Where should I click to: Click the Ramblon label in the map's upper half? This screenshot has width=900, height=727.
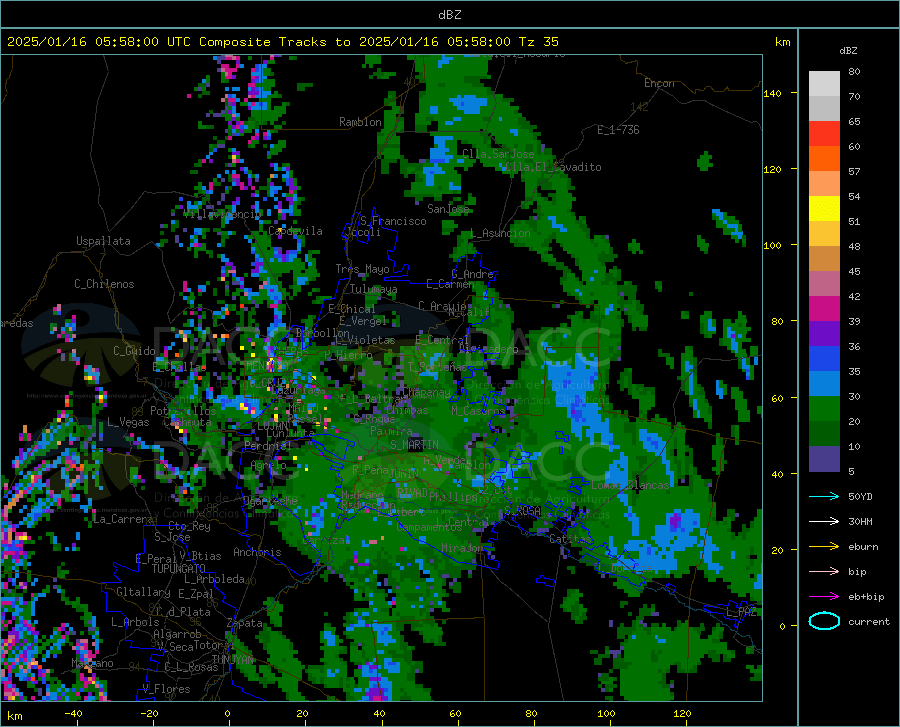pos(360,122)
